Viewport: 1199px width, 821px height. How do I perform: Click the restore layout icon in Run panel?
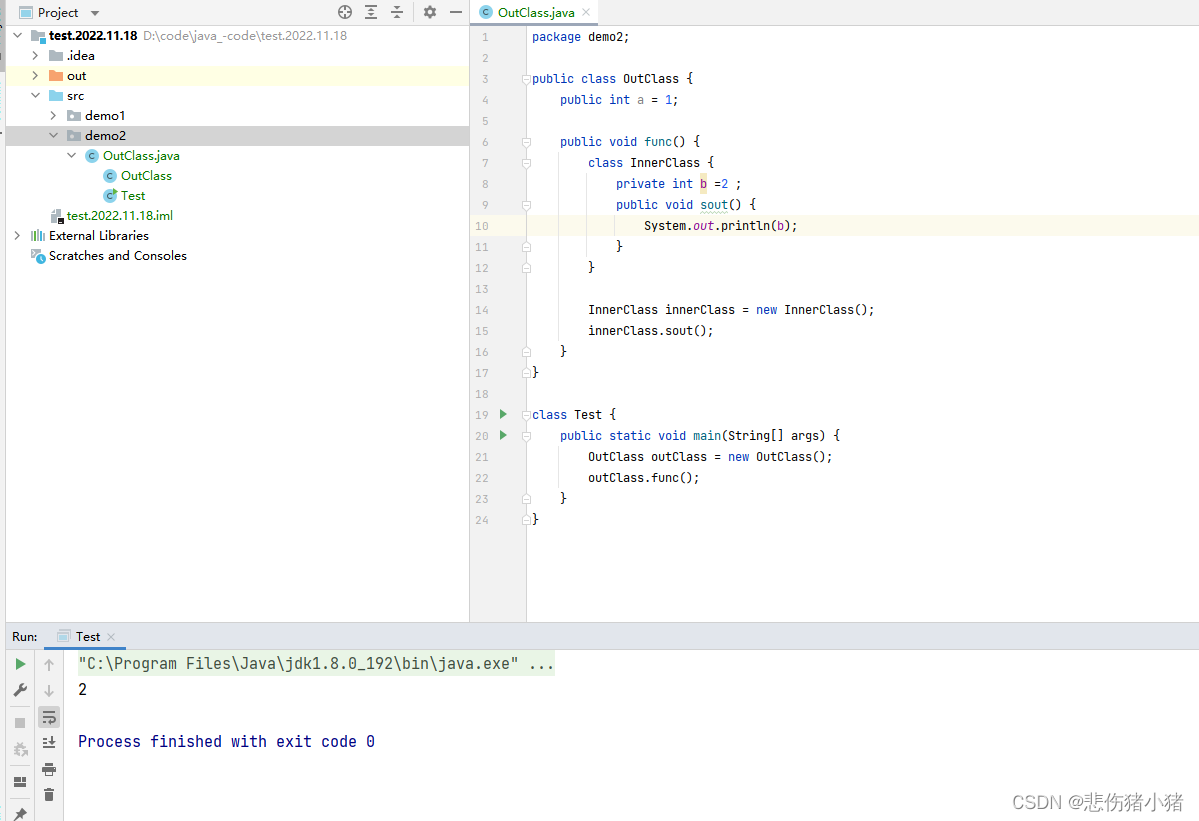21,781
